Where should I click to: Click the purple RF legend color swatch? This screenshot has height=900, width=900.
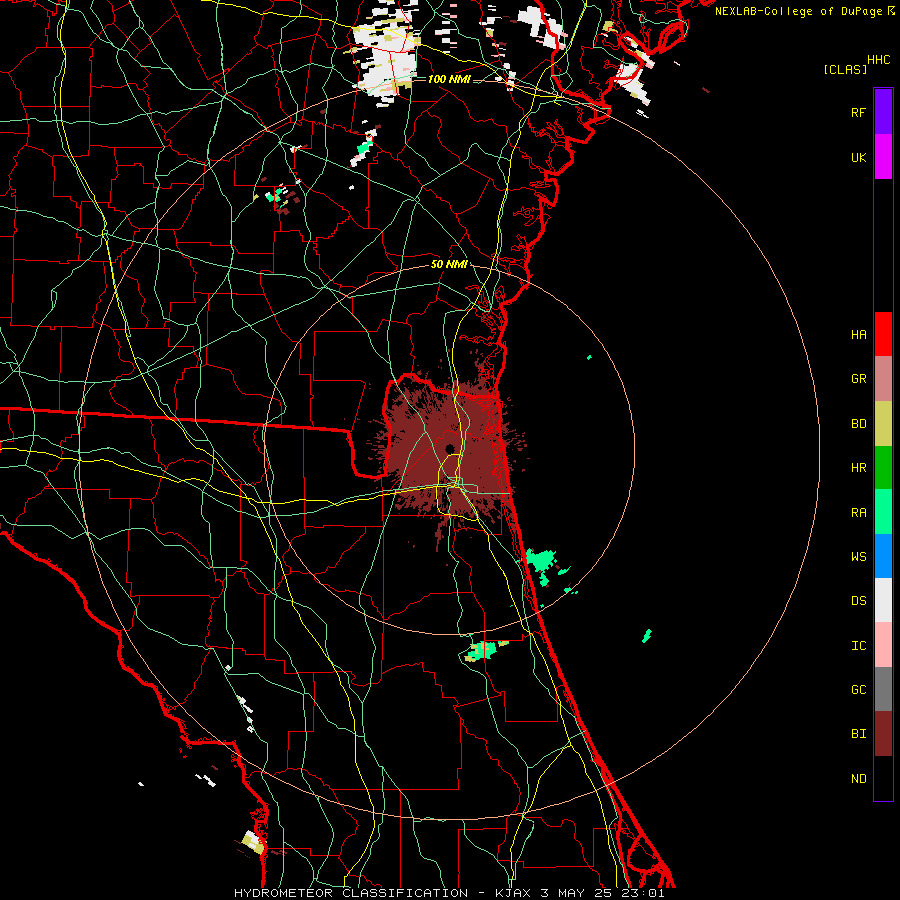pos(883,112)
